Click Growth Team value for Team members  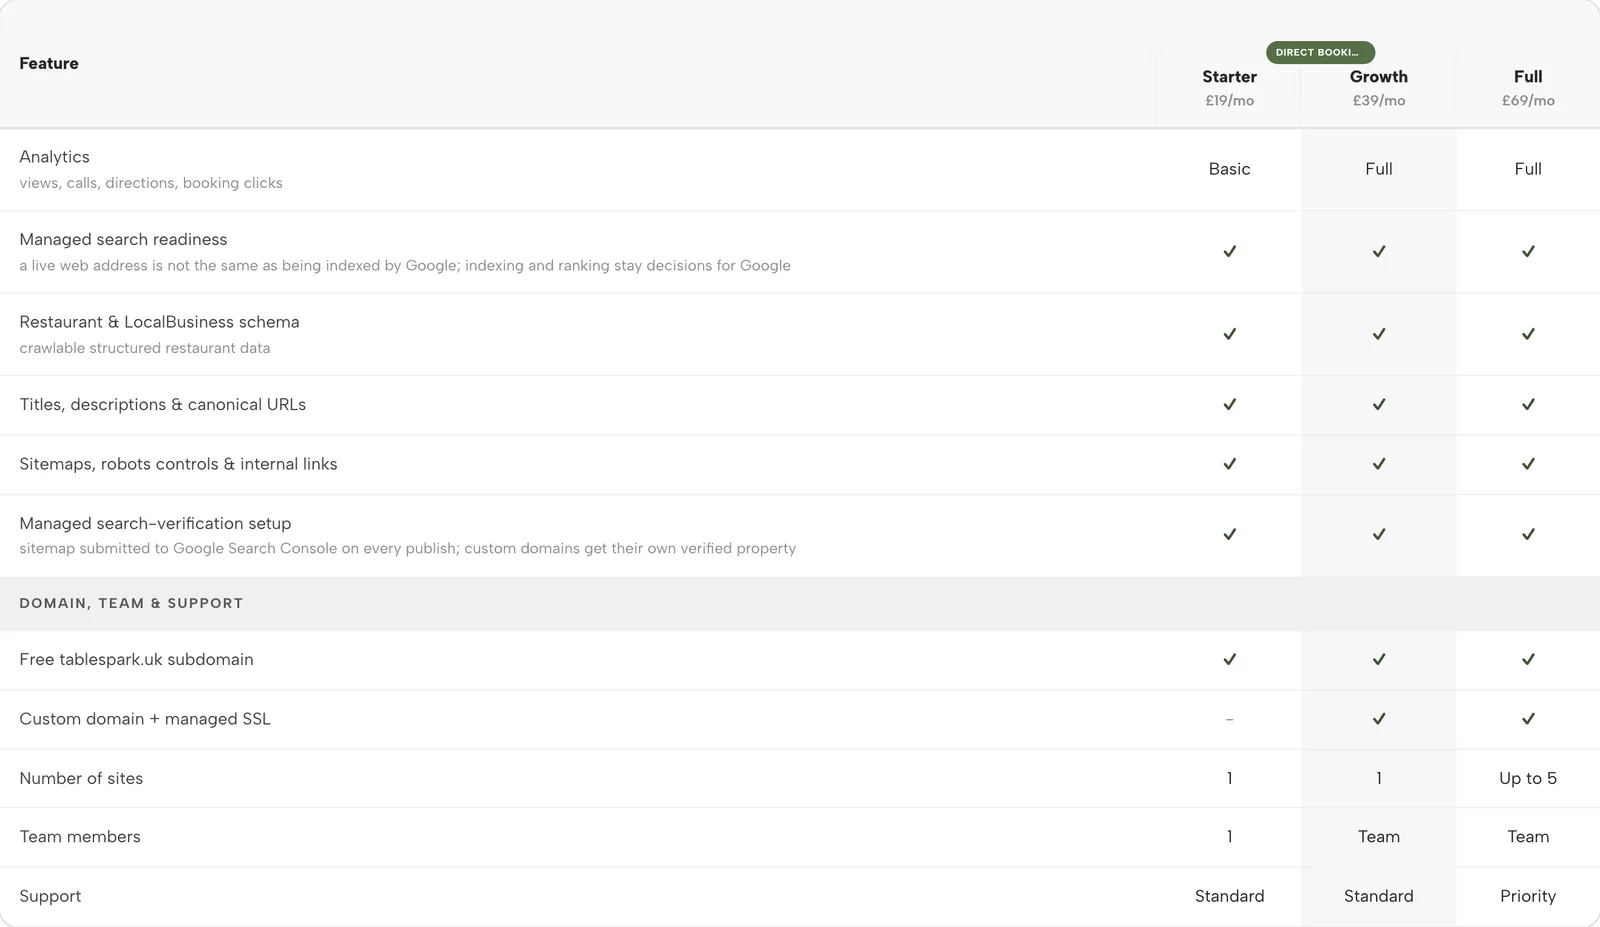[x=1378, y=837]
